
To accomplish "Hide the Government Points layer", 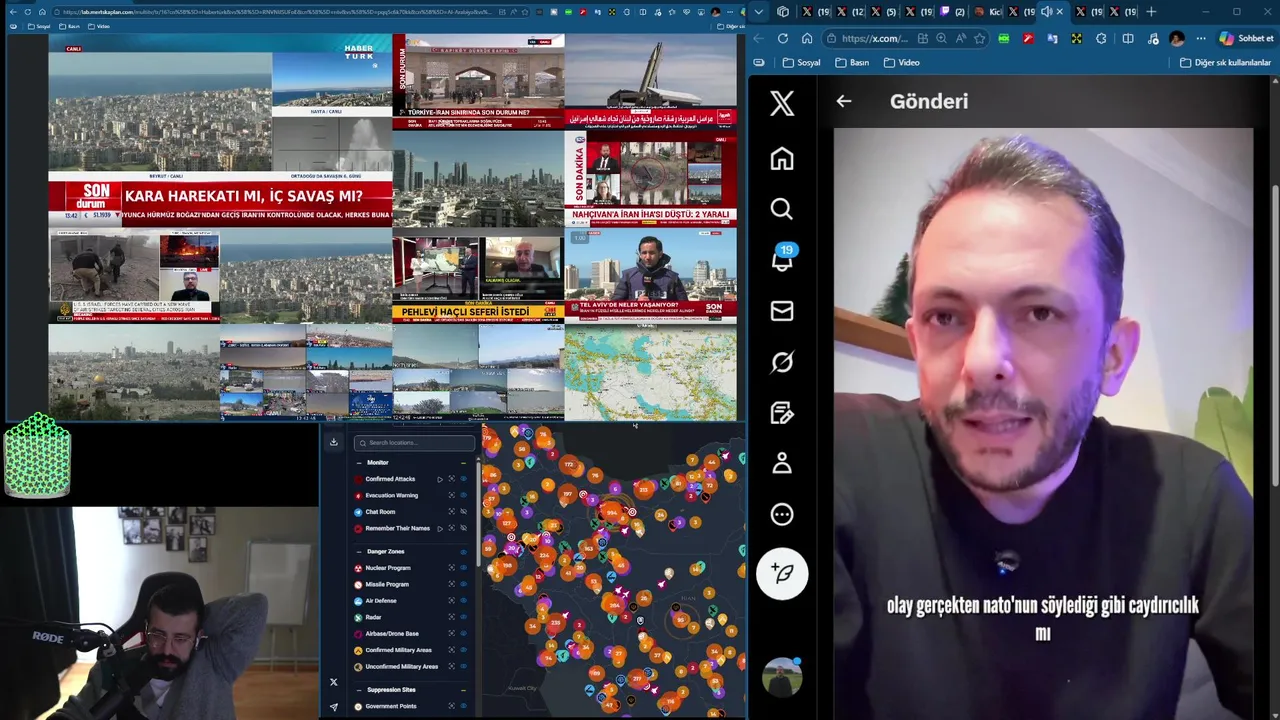I will click(x=463, y=706).
